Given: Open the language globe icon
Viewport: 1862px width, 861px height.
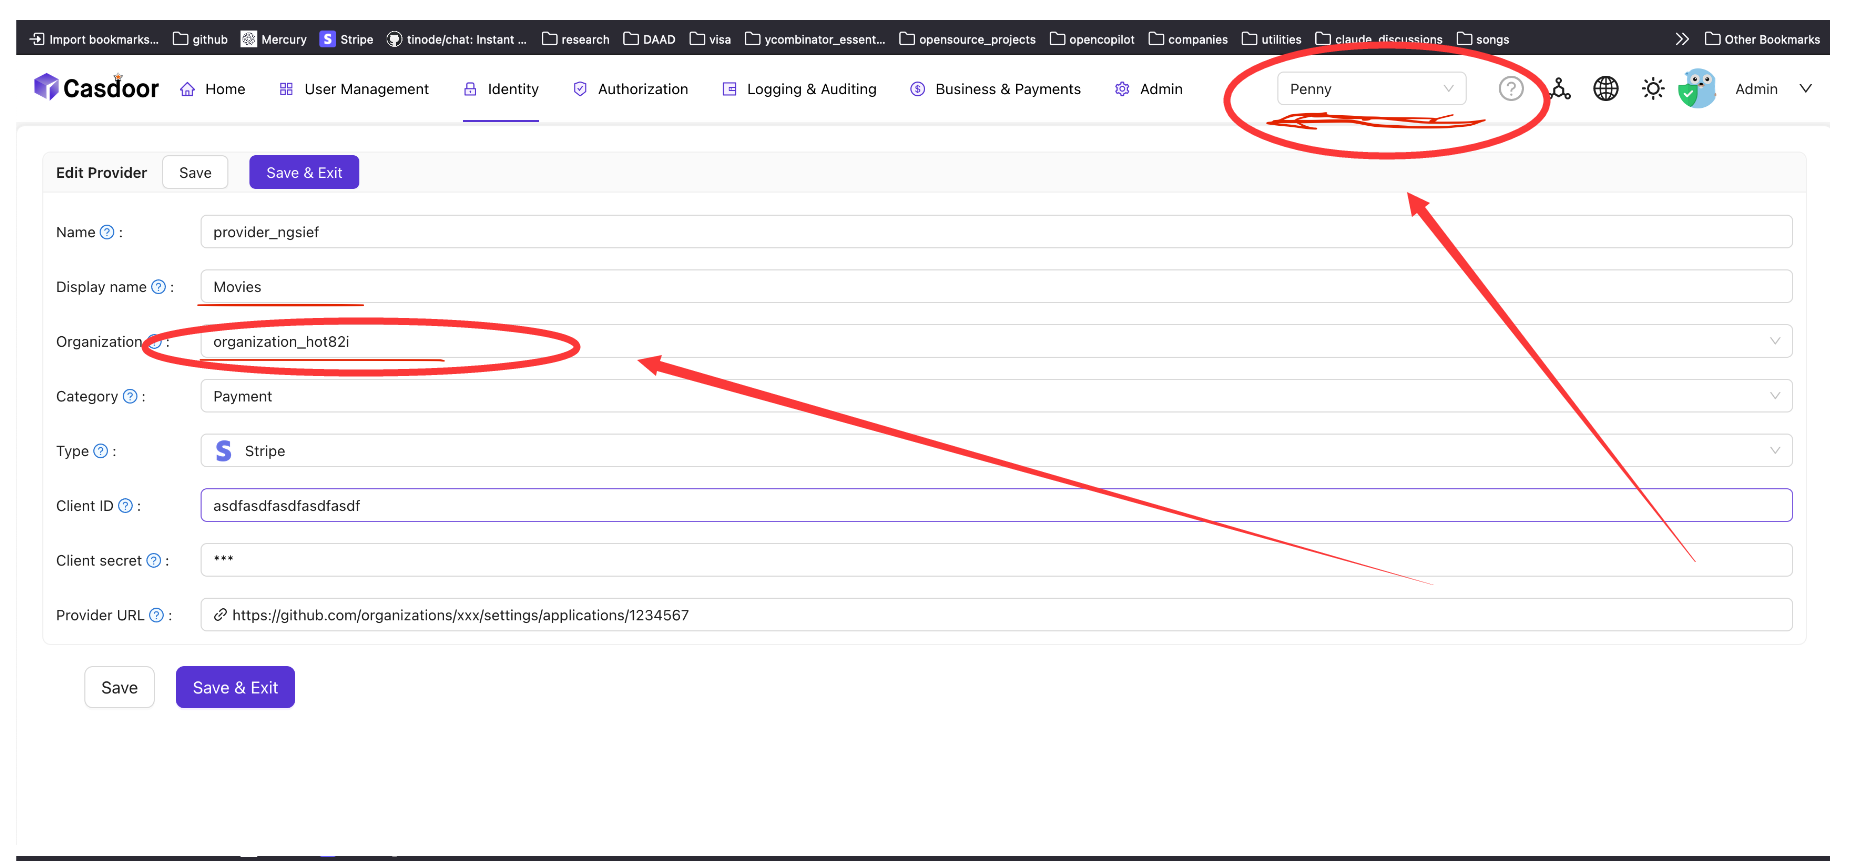Looking at the screenshot, I should [x=1606, y=89].
